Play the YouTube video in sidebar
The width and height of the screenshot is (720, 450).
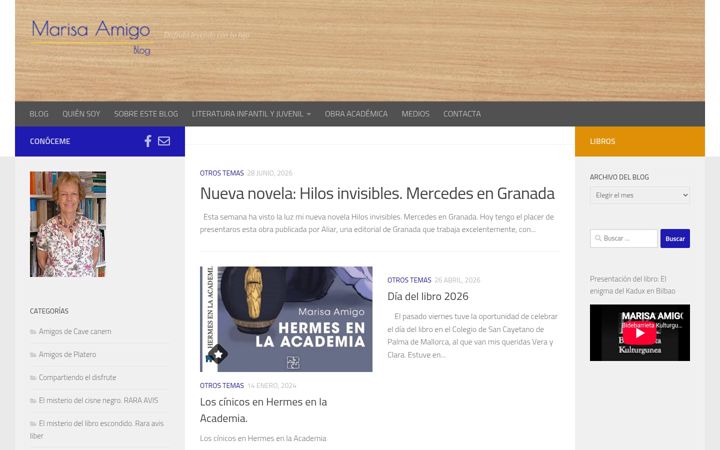640,333
